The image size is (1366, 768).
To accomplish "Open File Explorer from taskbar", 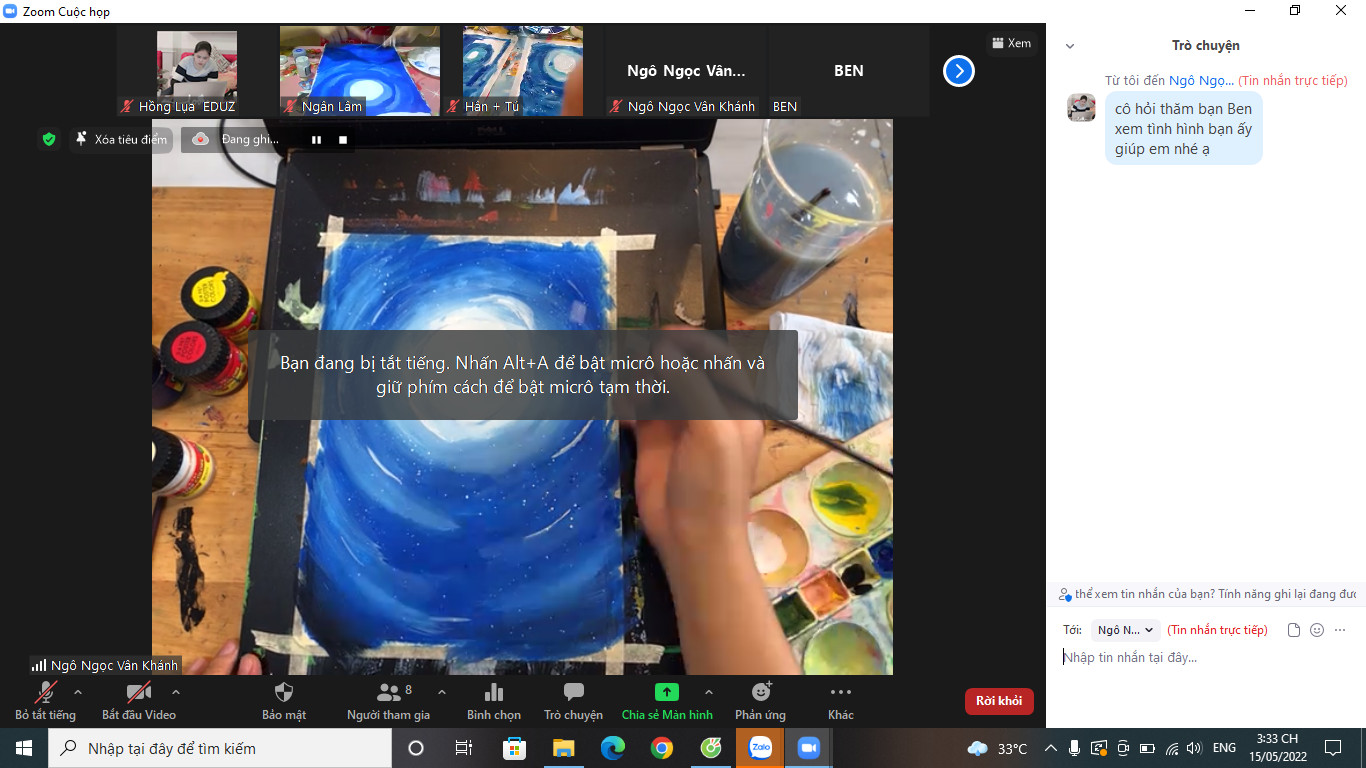I will pos(563,748).
